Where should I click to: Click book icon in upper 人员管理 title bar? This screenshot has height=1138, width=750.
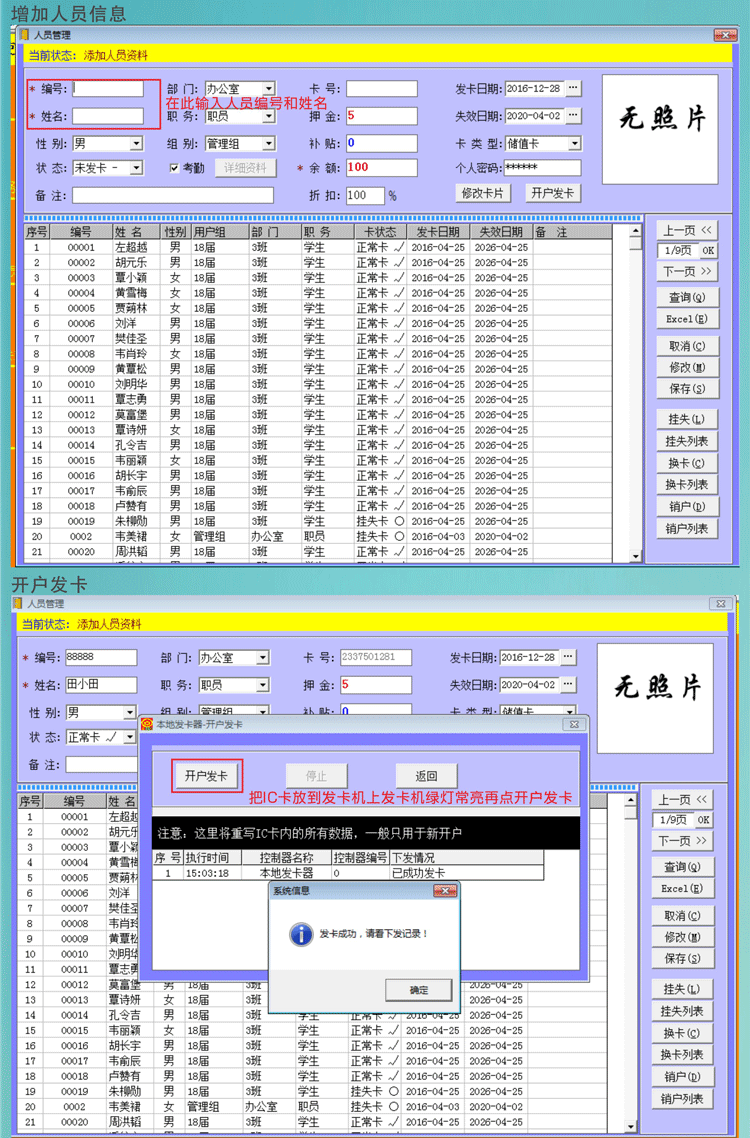click(24, 35)
